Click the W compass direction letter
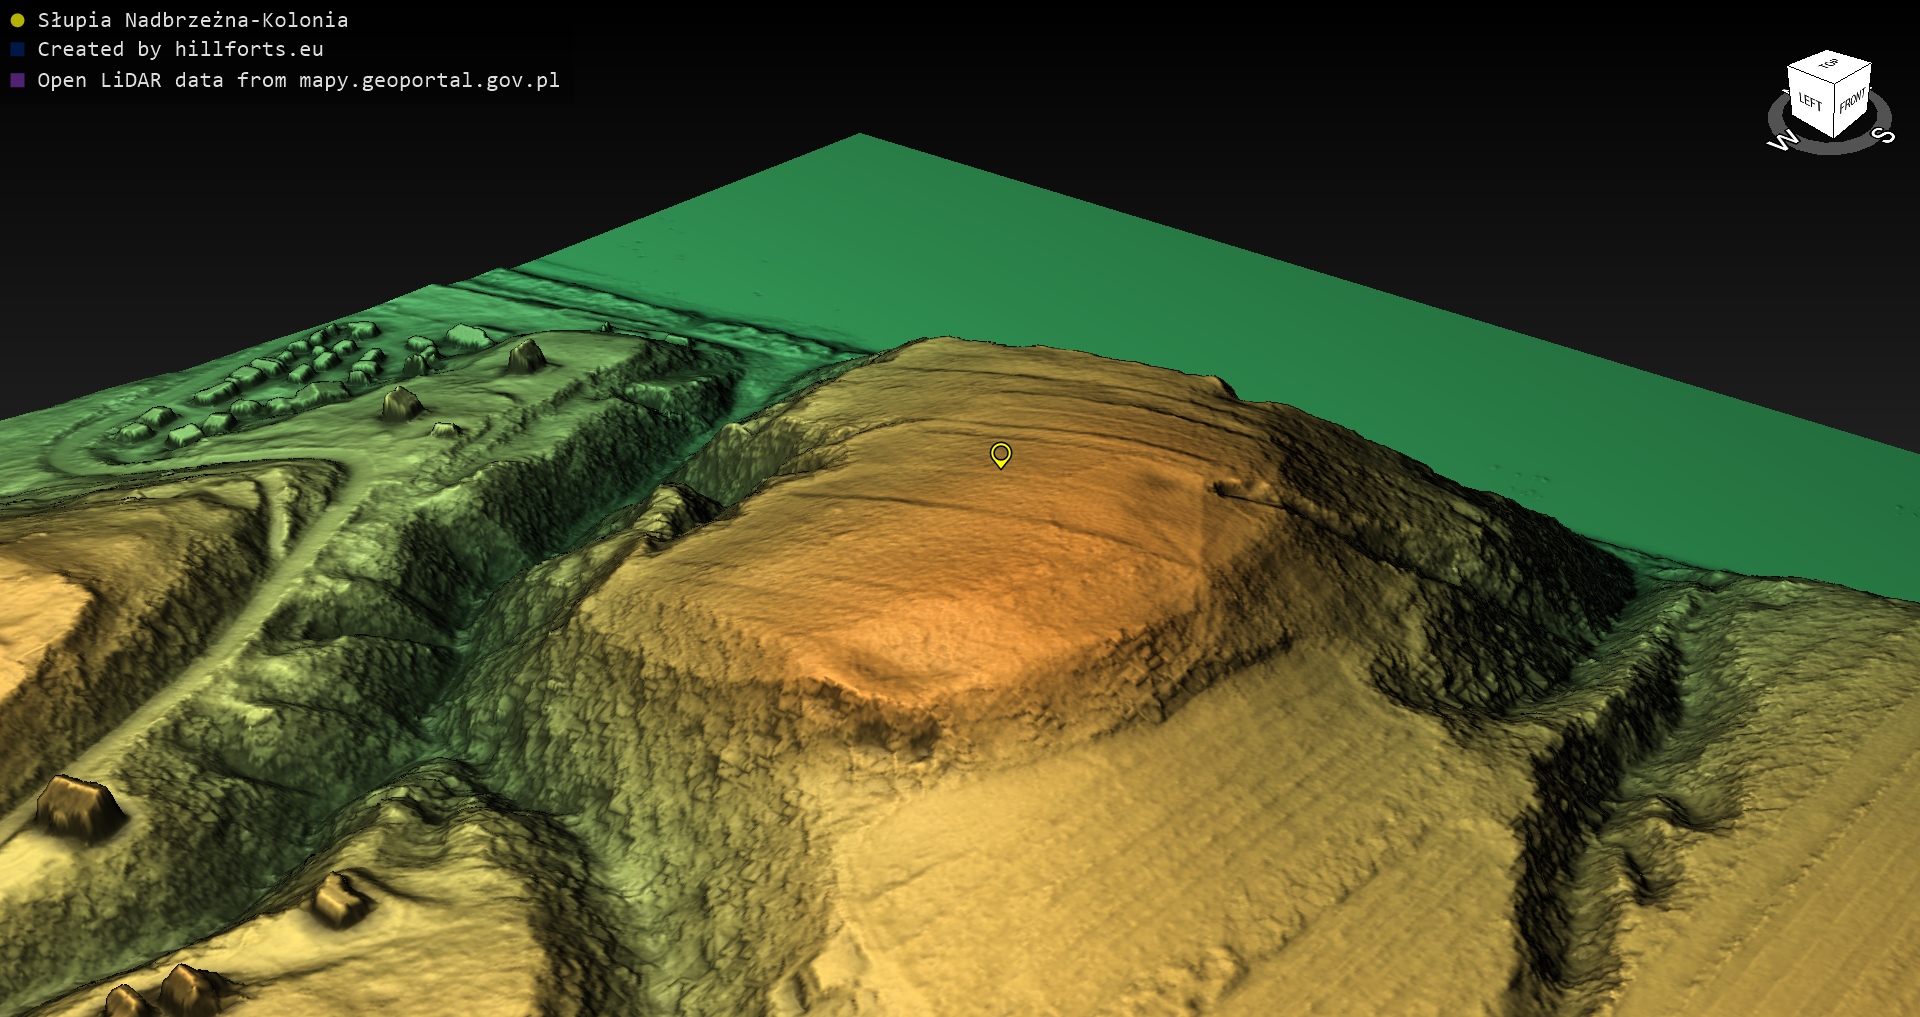1920x1017 pixels. point(1782,141)
